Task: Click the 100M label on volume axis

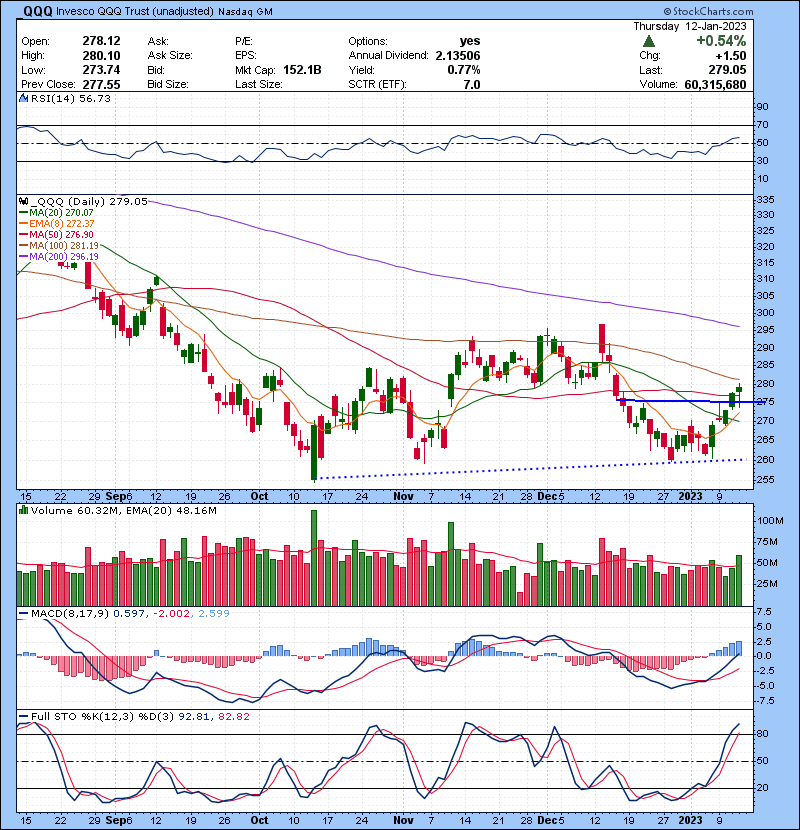Action: (x=770, y=521)
